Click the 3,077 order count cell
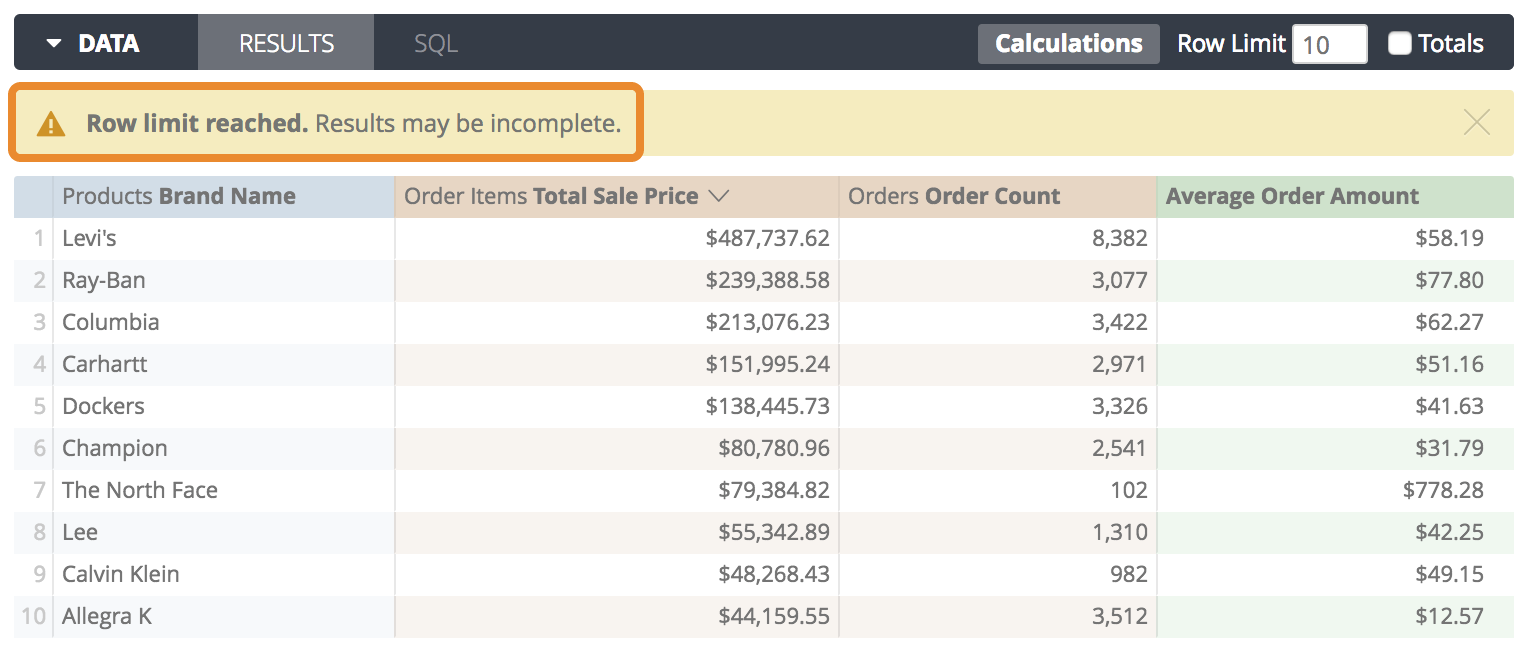The image size is (1530, 656). 997,280
